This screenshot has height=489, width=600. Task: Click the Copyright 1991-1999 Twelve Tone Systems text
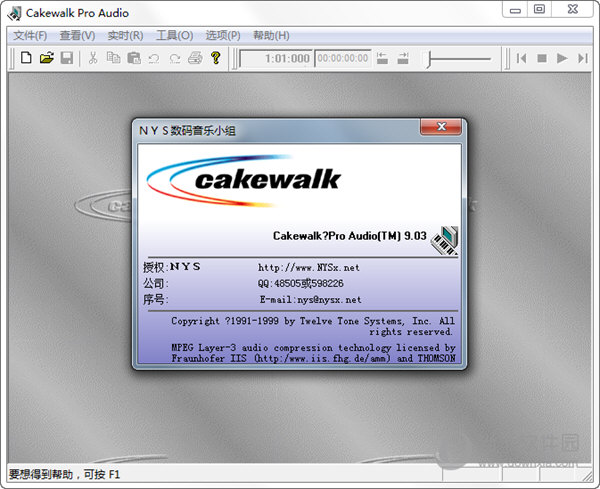pos(313,326)
